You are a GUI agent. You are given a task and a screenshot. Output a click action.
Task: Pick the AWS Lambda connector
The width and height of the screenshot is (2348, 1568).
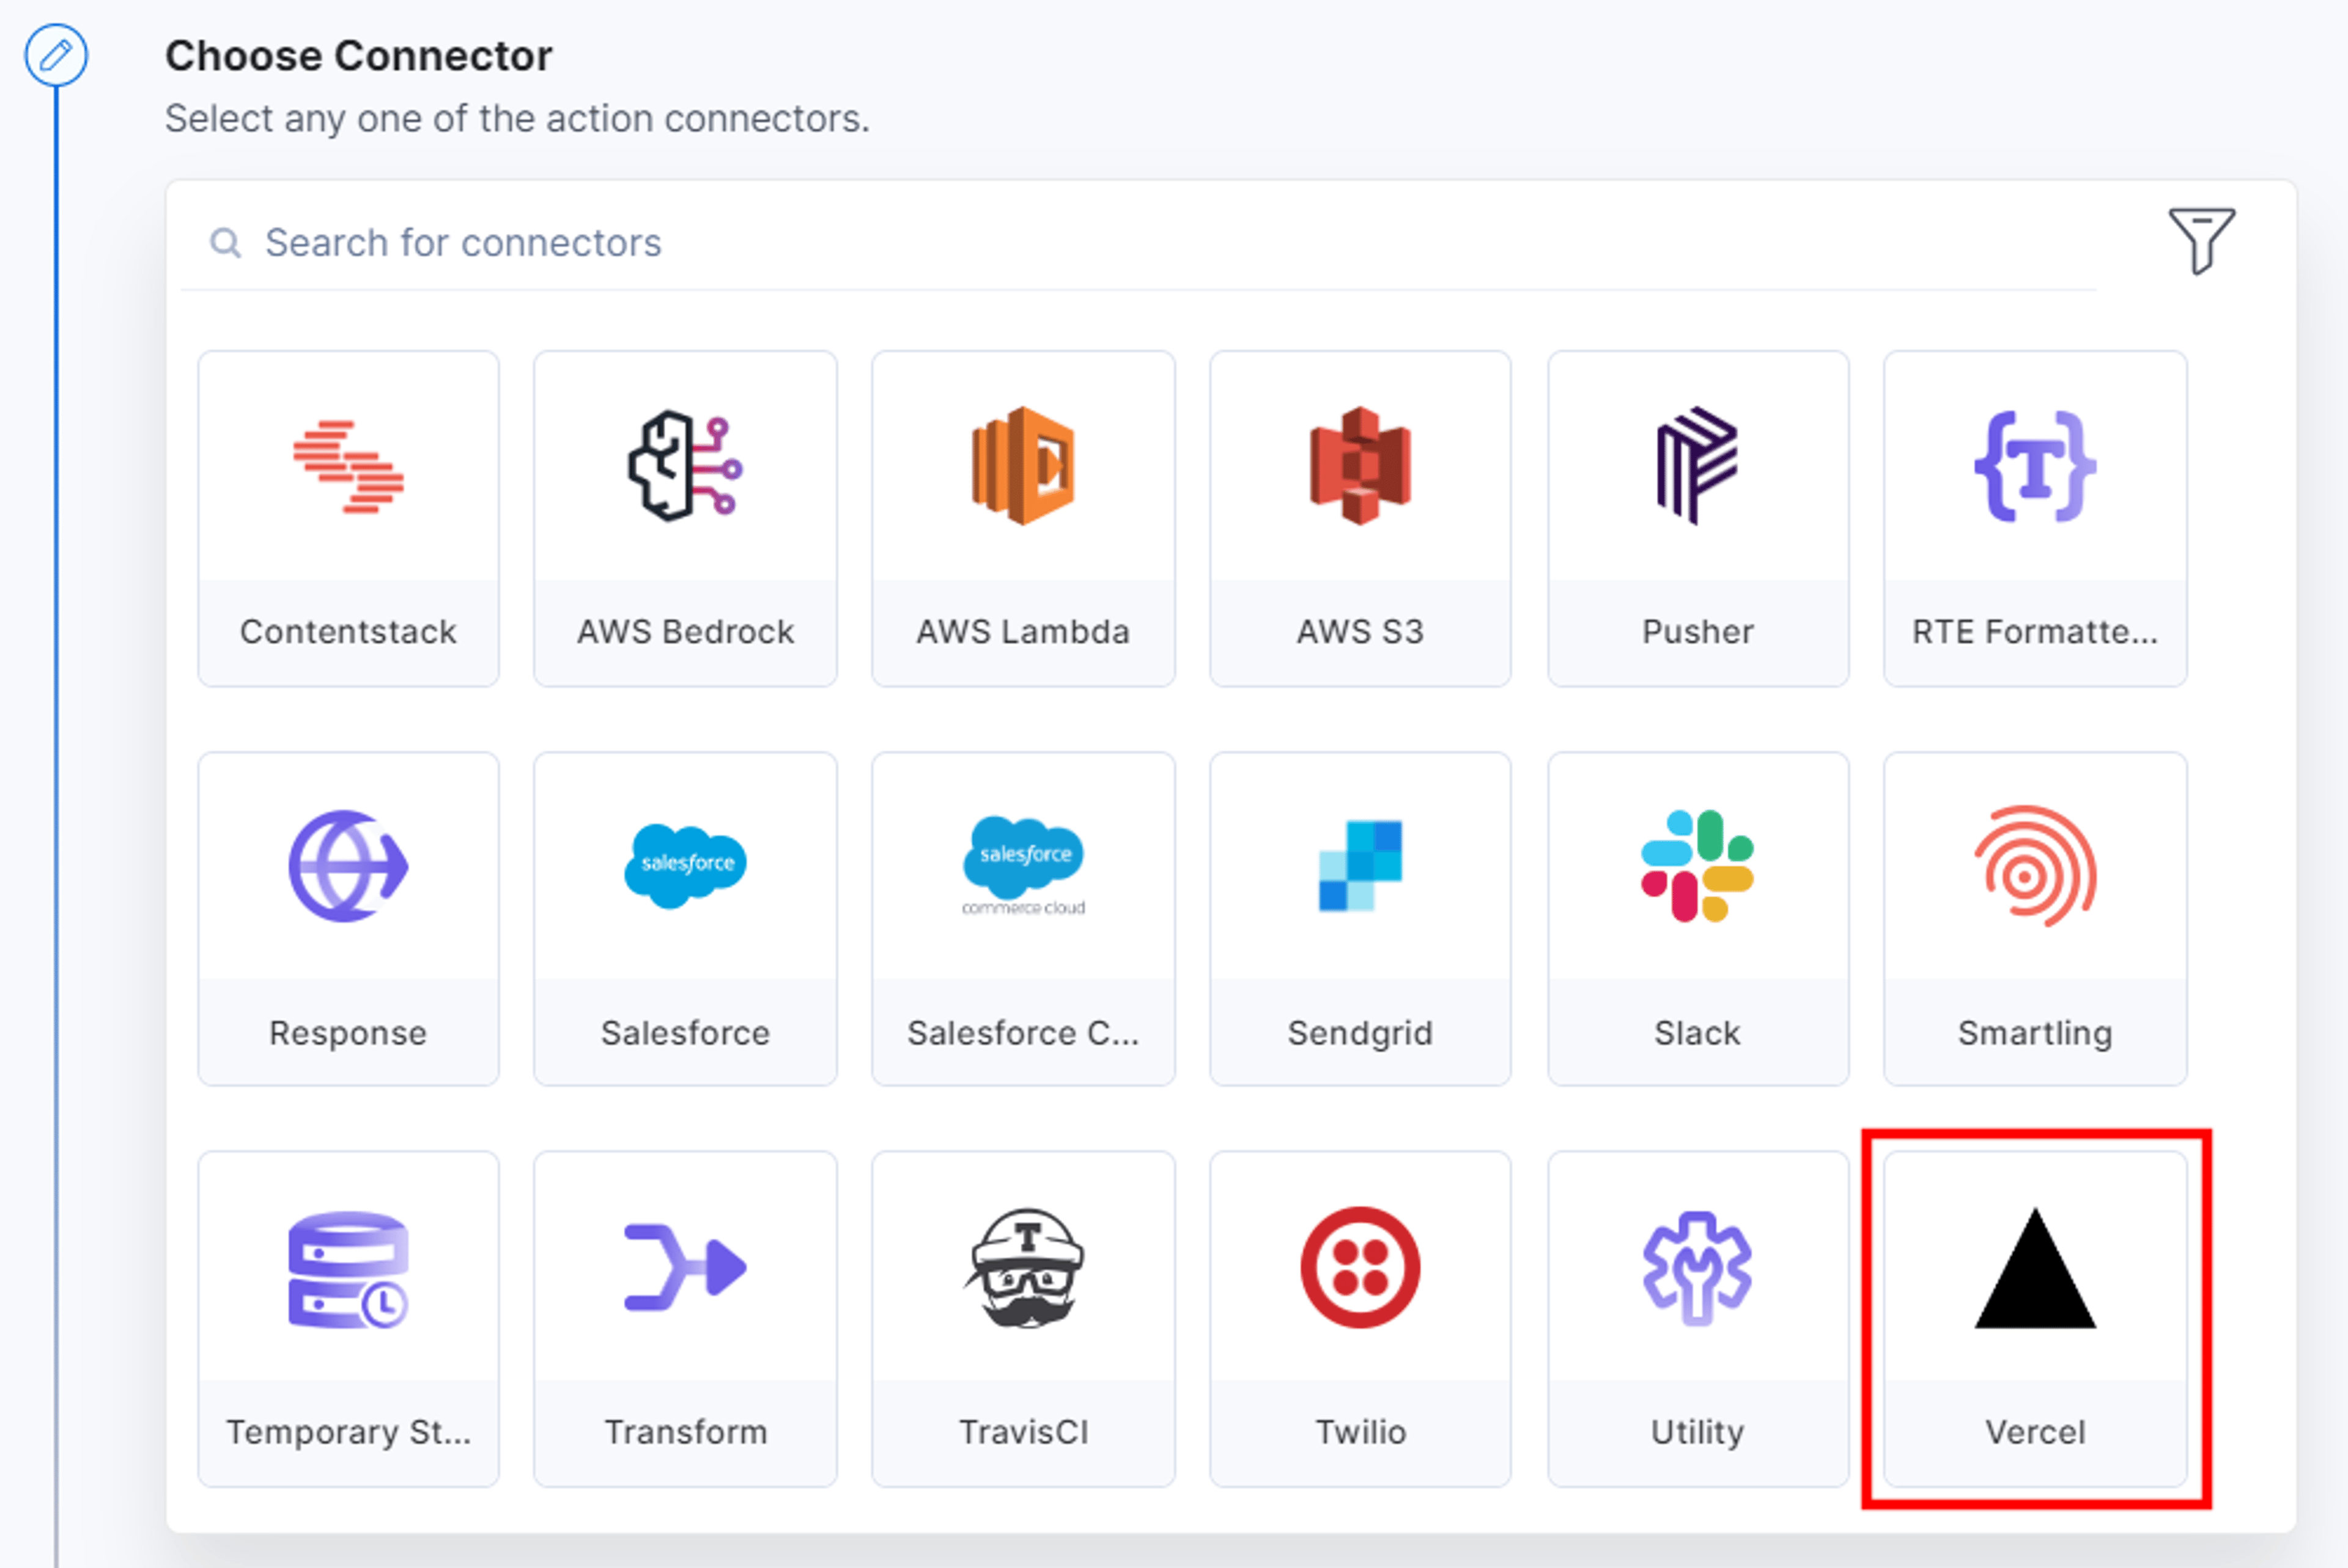point(1023,518)
